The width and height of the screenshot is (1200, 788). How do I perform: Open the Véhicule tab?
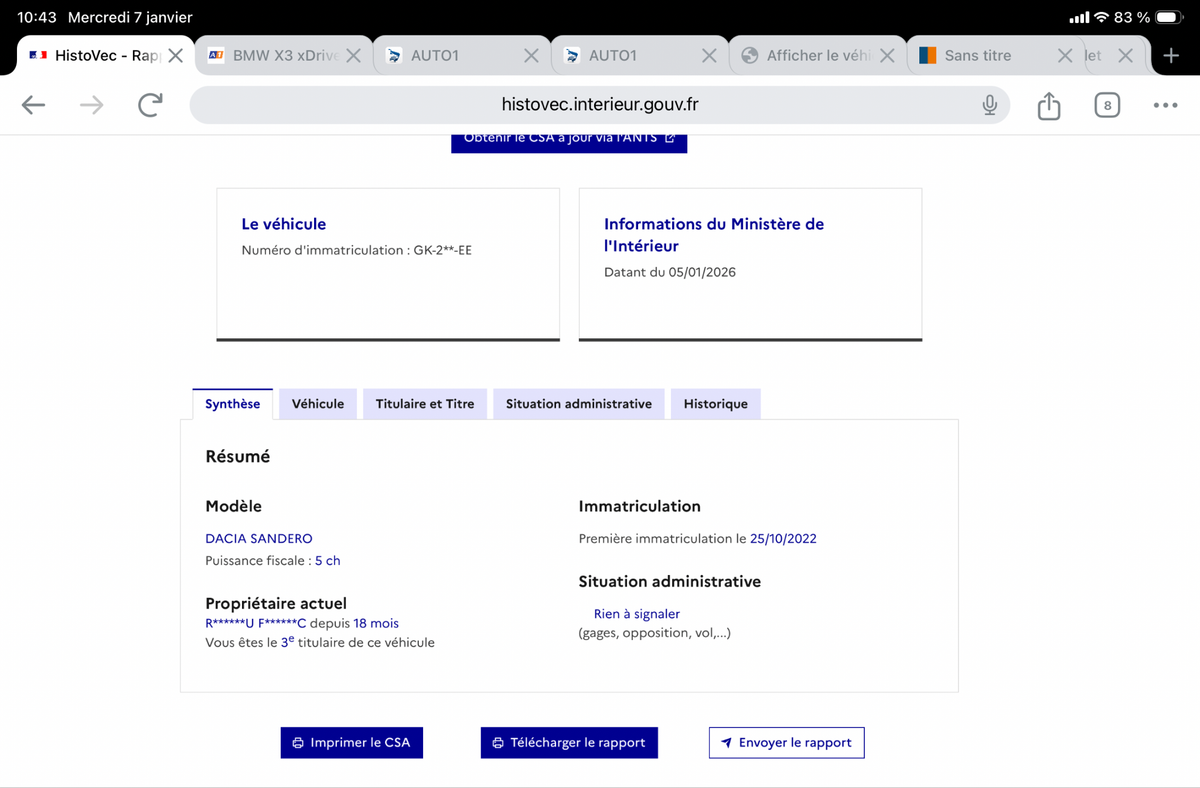click(x=318, y=404)
